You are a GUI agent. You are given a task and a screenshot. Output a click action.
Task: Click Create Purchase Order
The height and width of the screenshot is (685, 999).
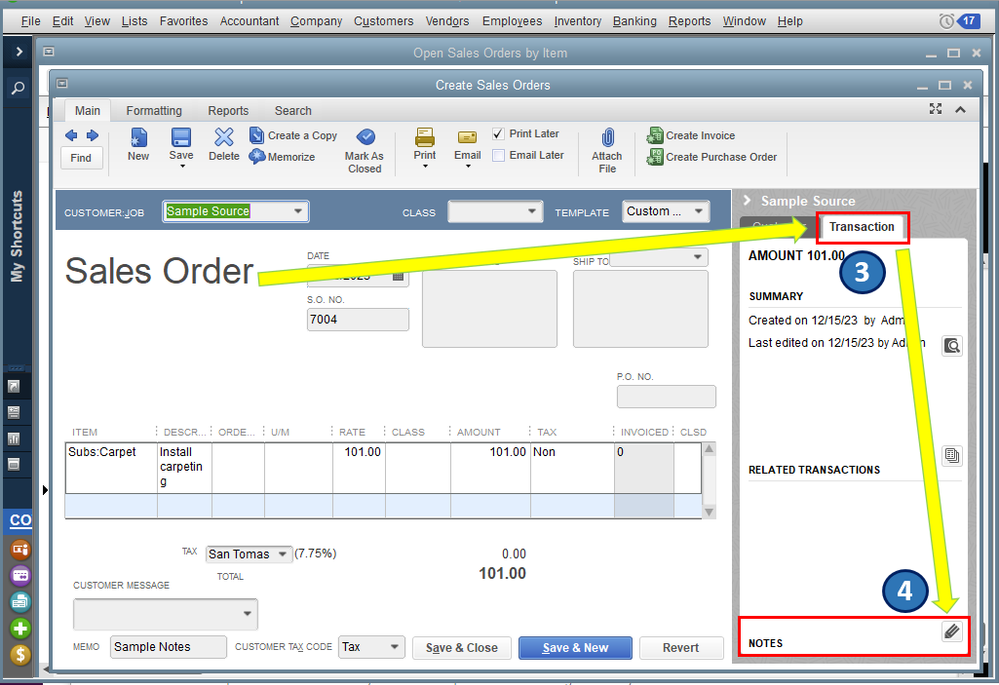click(712, 157)
